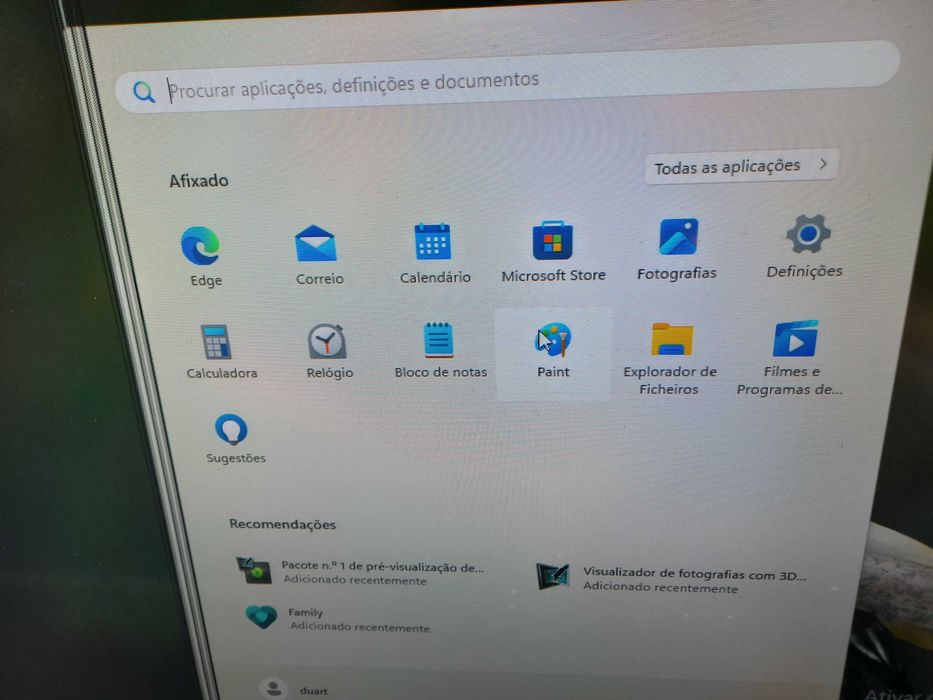Open recommended Visualizador de fotografias com 3D
Screen dimensions: 933x700
(x=671, y=579)
